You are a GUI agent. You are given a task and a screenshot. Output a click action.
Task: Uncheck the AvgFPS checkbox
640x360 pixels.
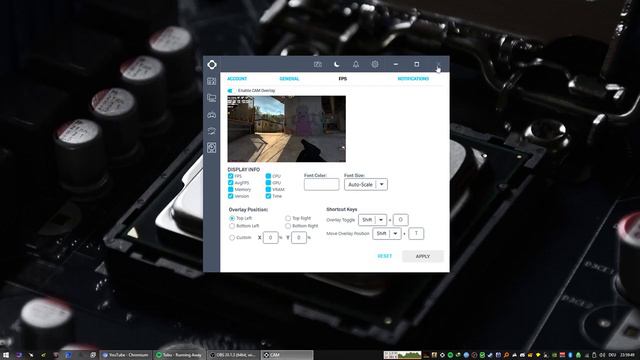point(231,183)
